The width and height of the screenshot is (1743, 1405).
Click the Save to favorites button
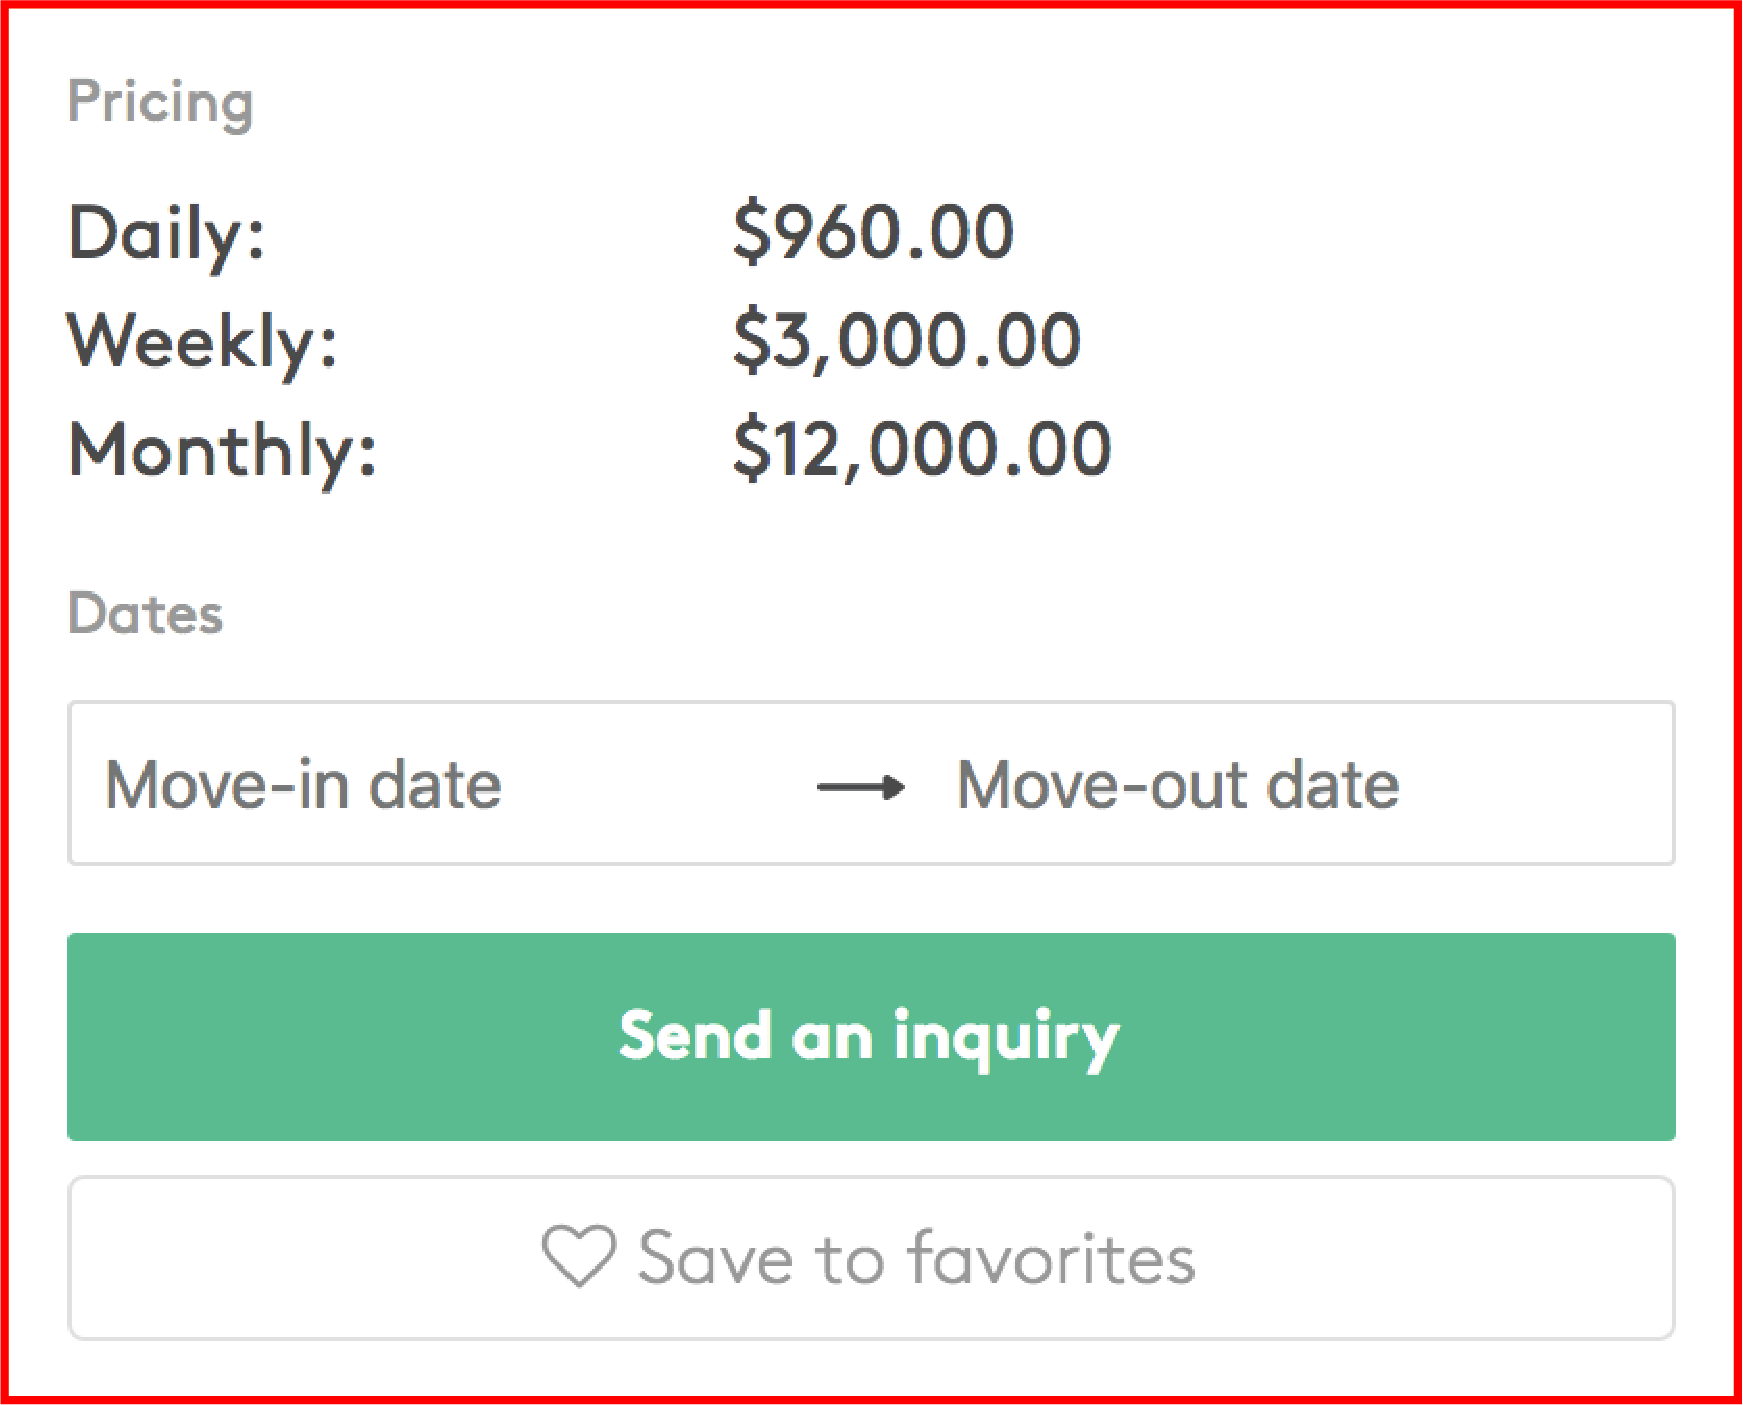[870, 1258]
